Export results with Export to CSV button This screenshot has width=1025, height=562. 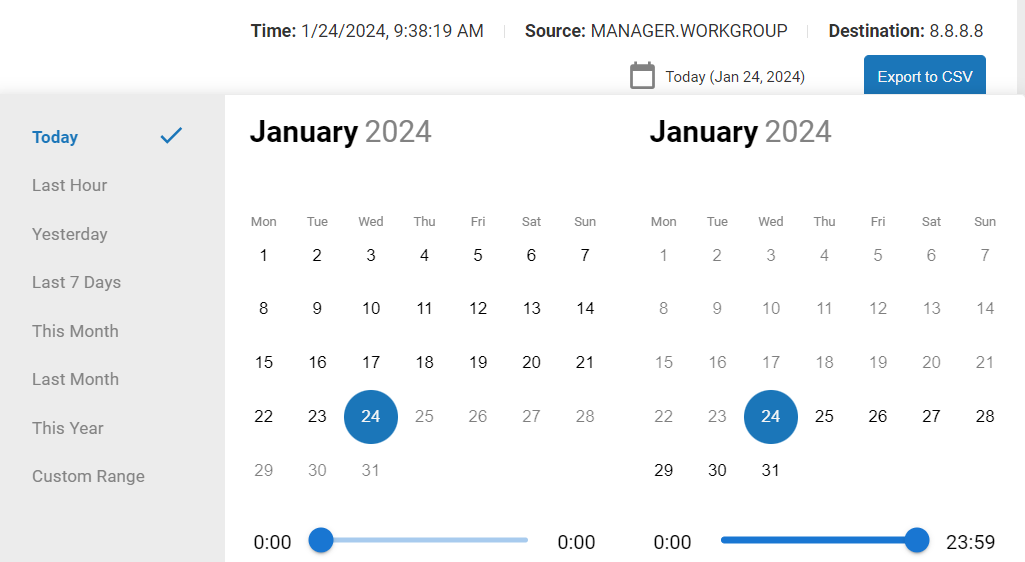coord(924,76)
